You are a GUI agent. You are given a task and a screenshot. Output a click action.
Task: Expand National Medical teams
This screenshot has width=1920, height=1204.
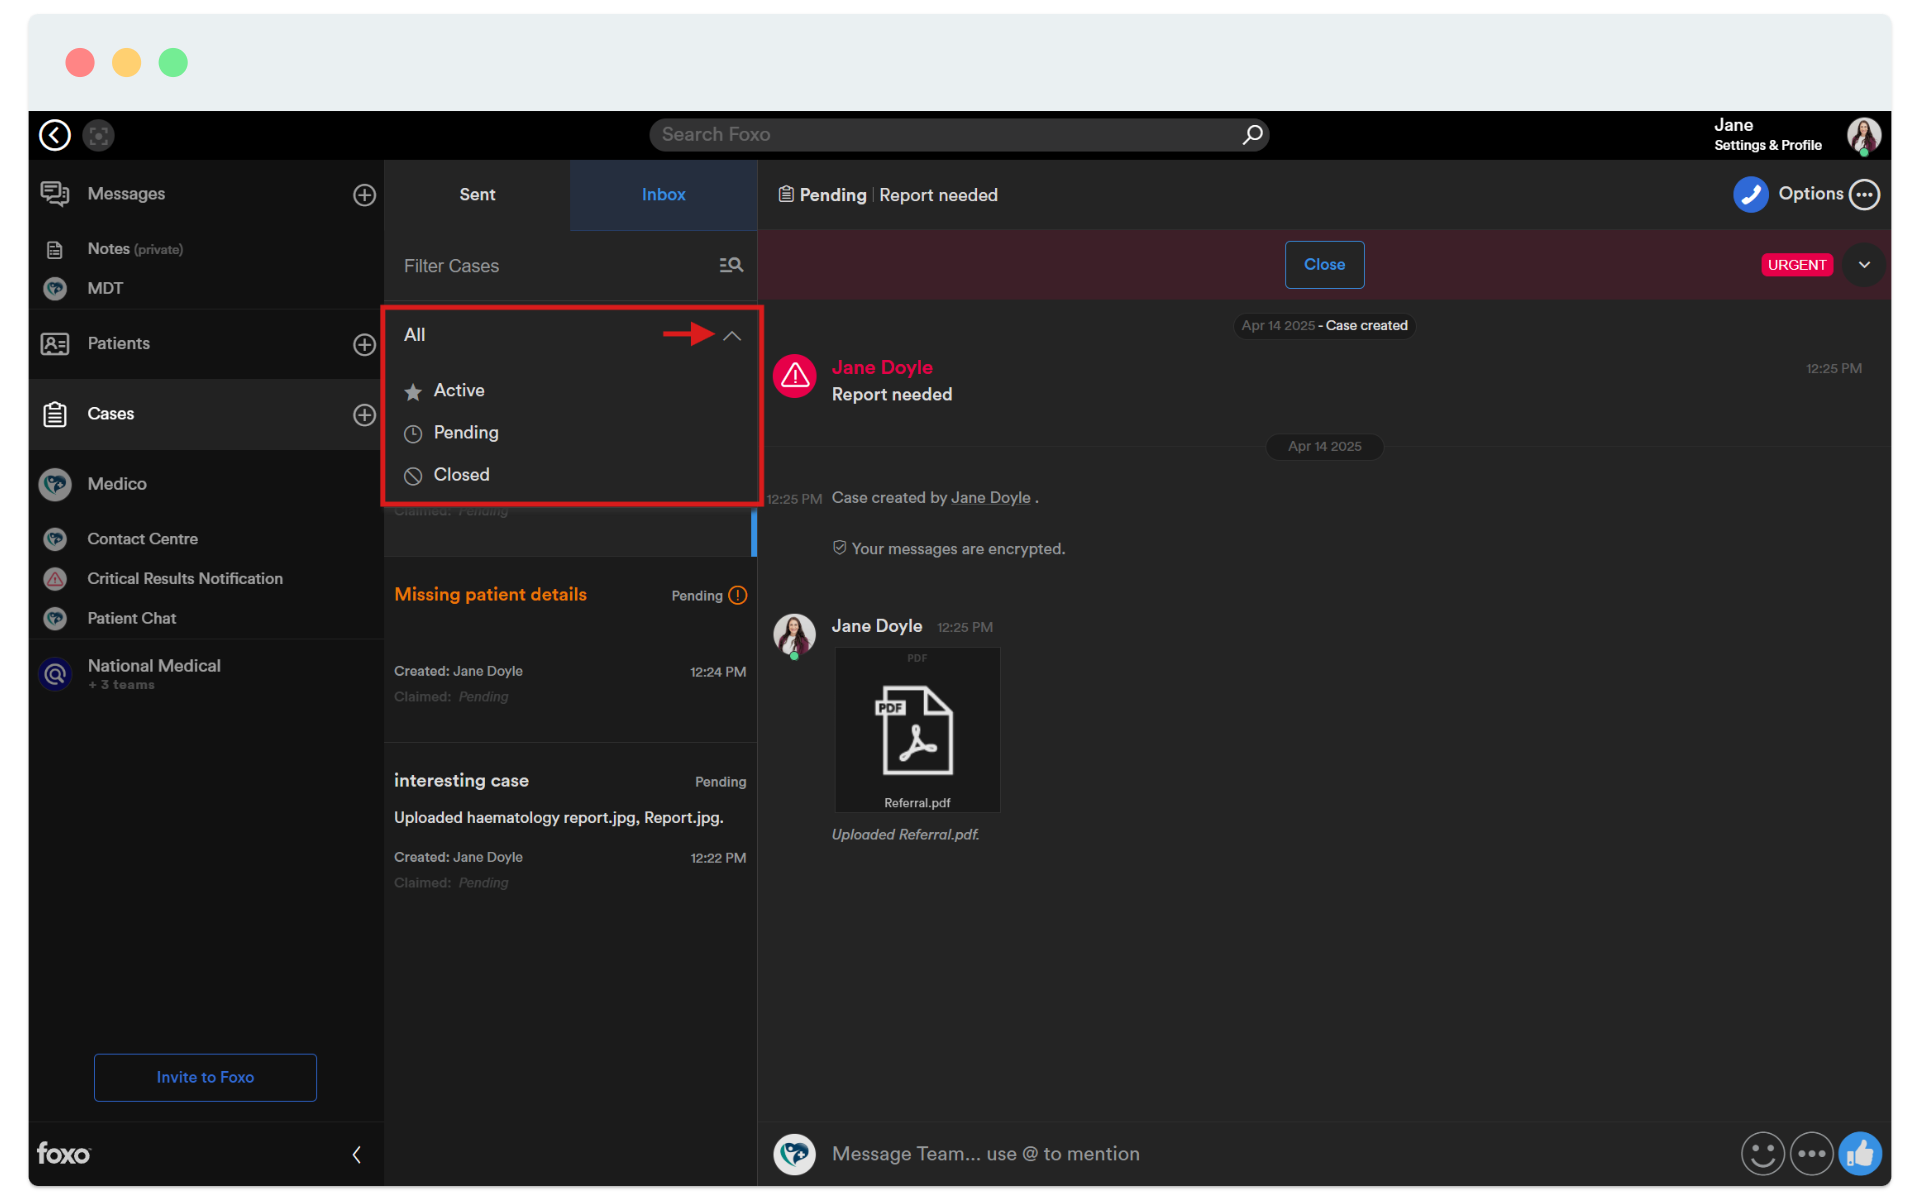154,674
